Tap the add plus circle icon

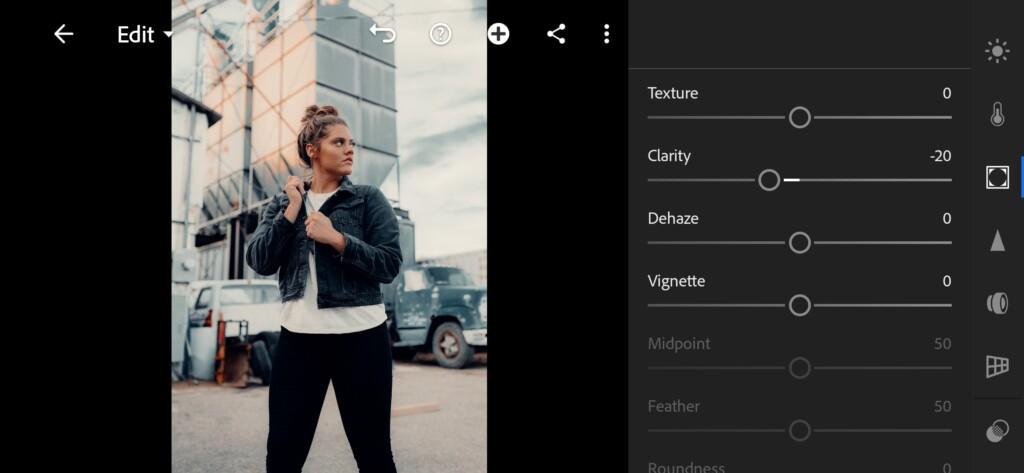[x=498, y=34]
